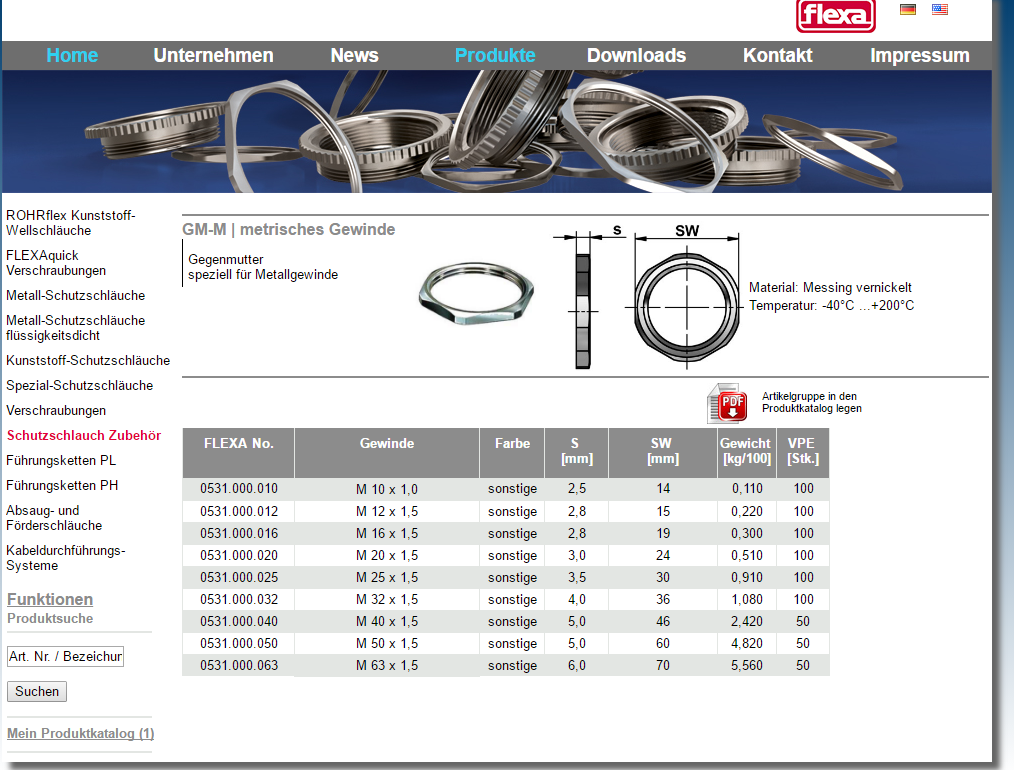Click the FLEXA No. column header
1014x770 pixels.
tap(239, 453)
